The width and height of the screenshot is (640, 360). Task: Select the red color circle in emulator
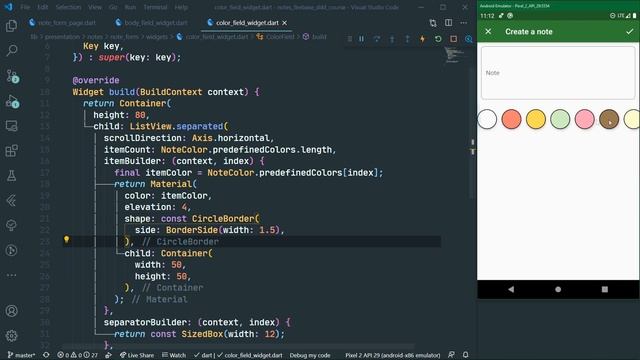pyautogui.click(x=511, y=119)
